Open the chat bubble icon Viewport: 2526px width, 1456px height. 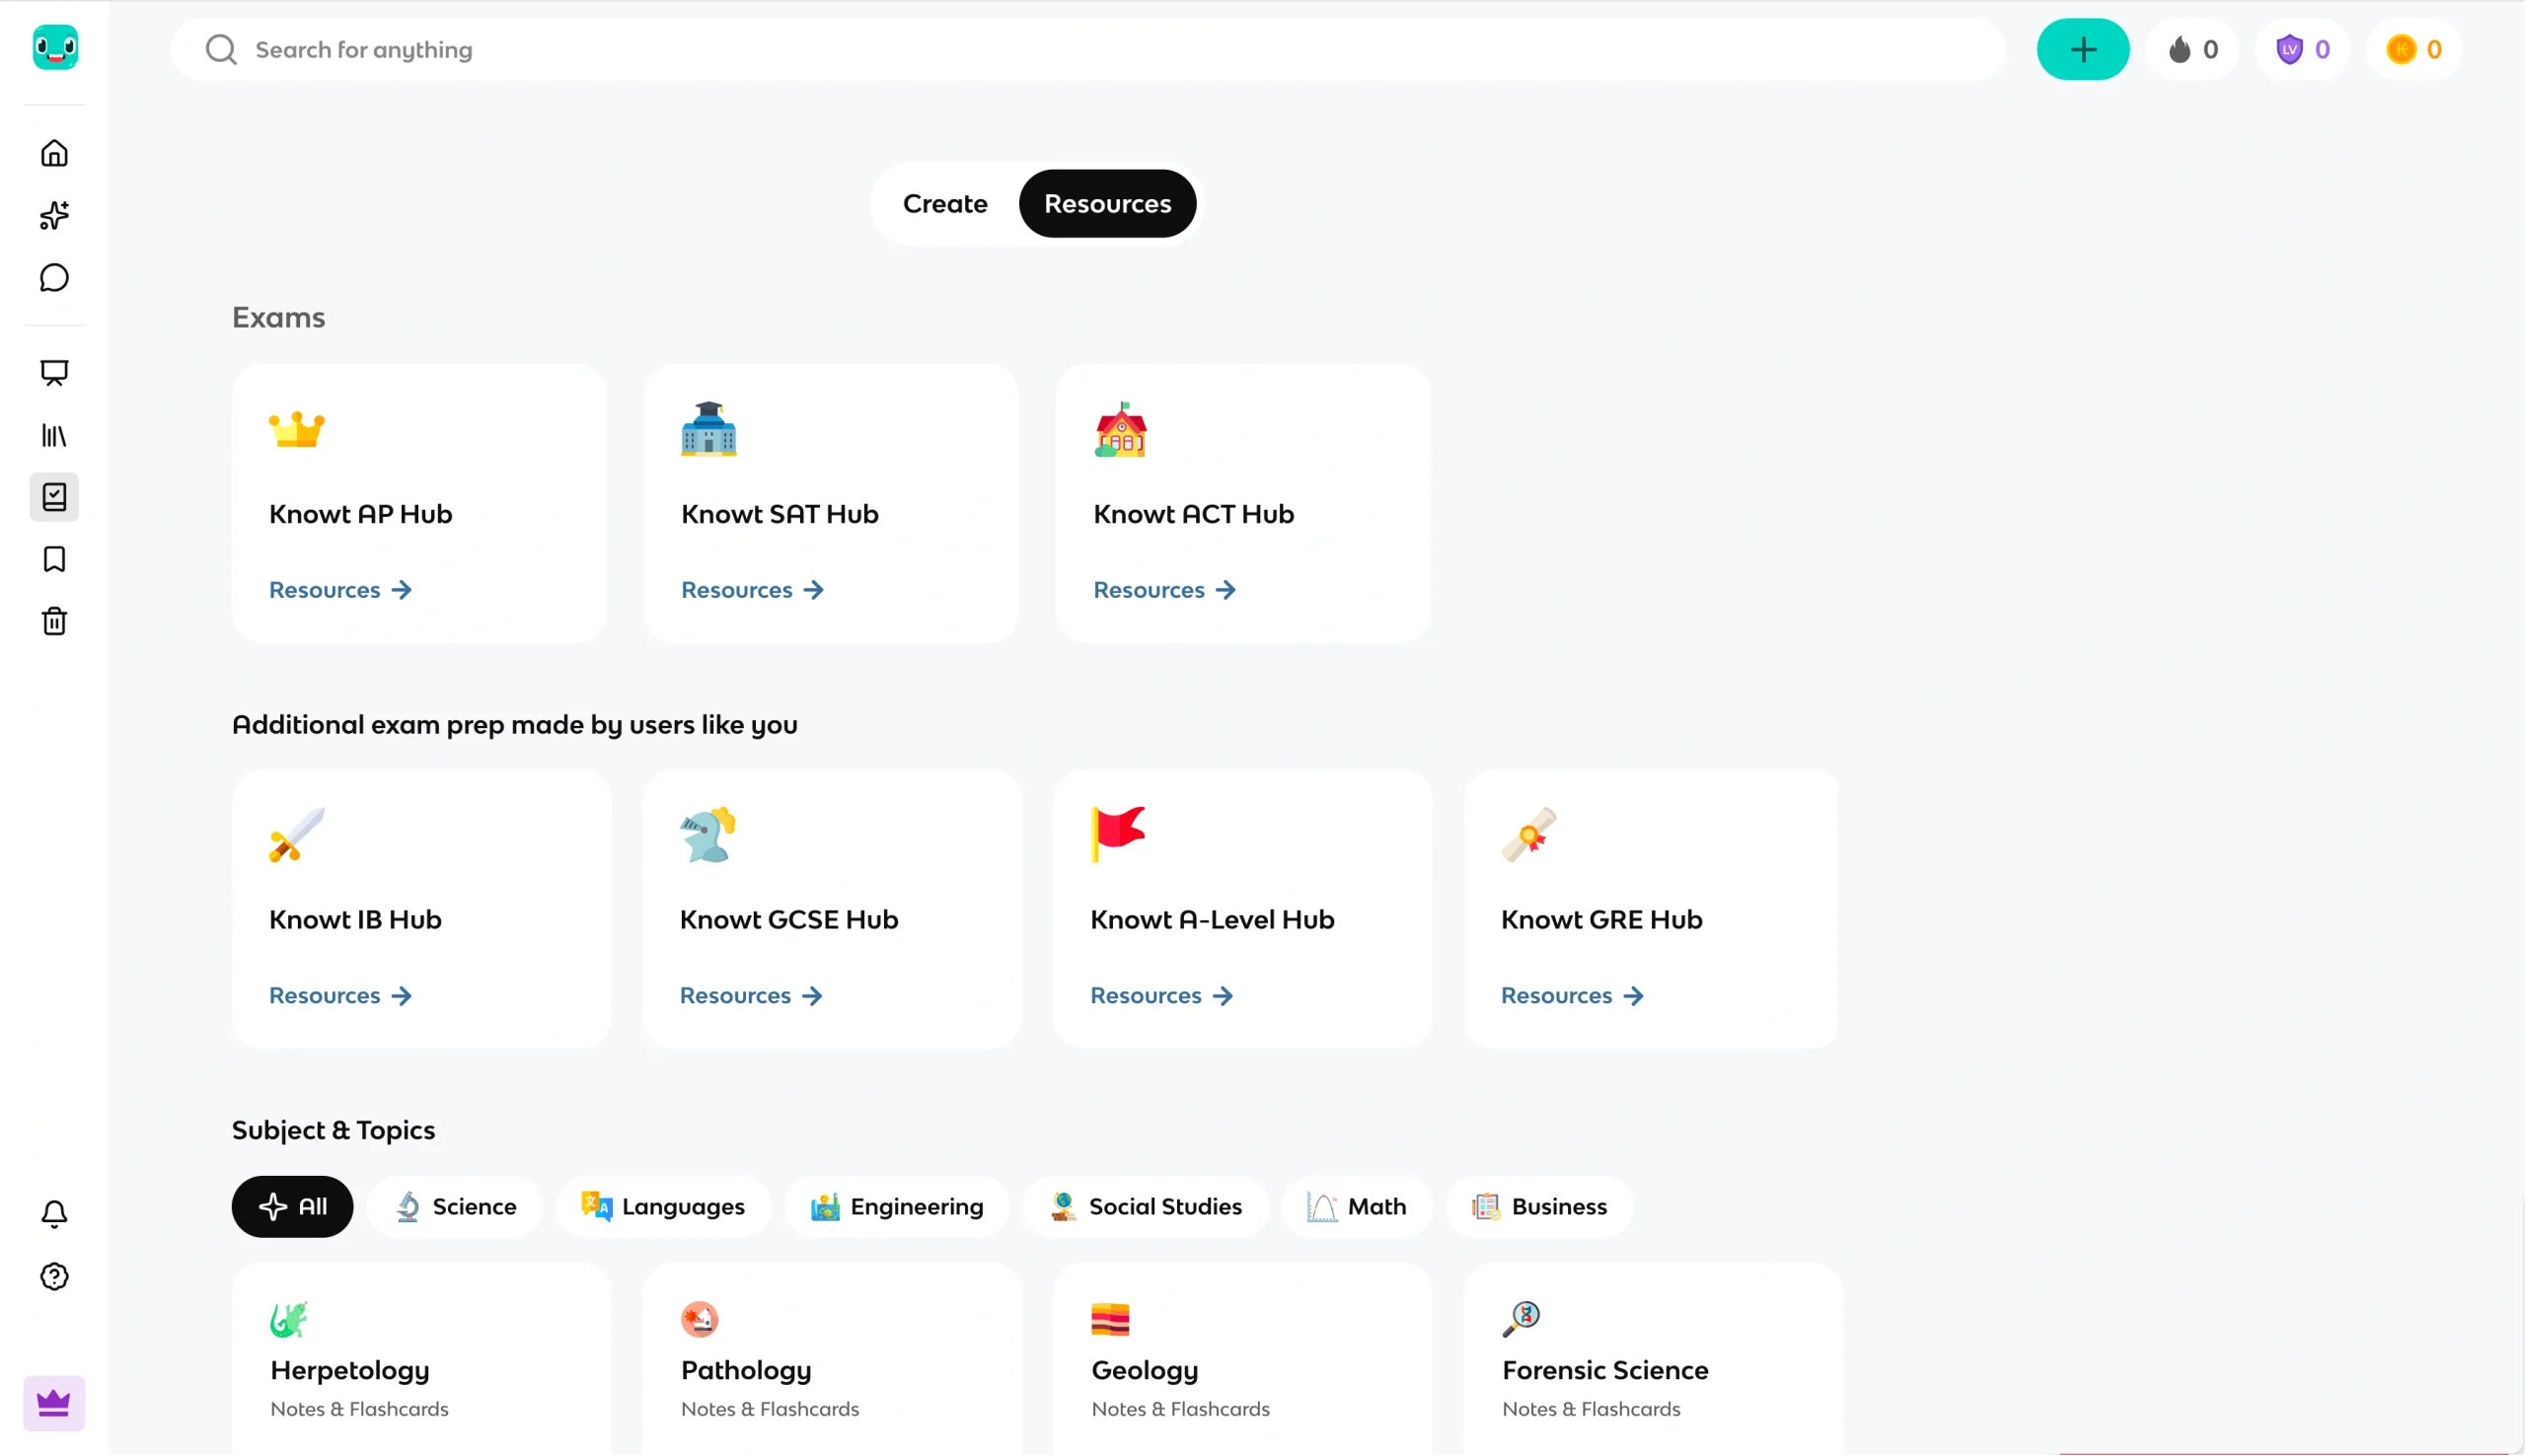point(54,278)
